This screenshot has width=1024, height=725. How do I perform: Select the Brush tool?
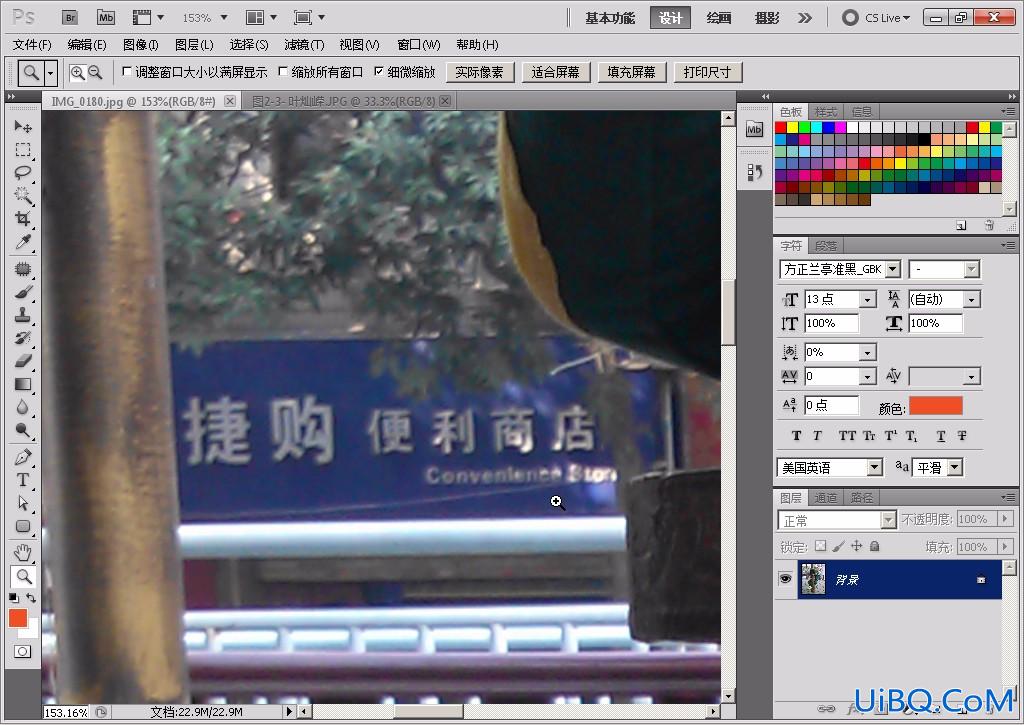point(23,291)
